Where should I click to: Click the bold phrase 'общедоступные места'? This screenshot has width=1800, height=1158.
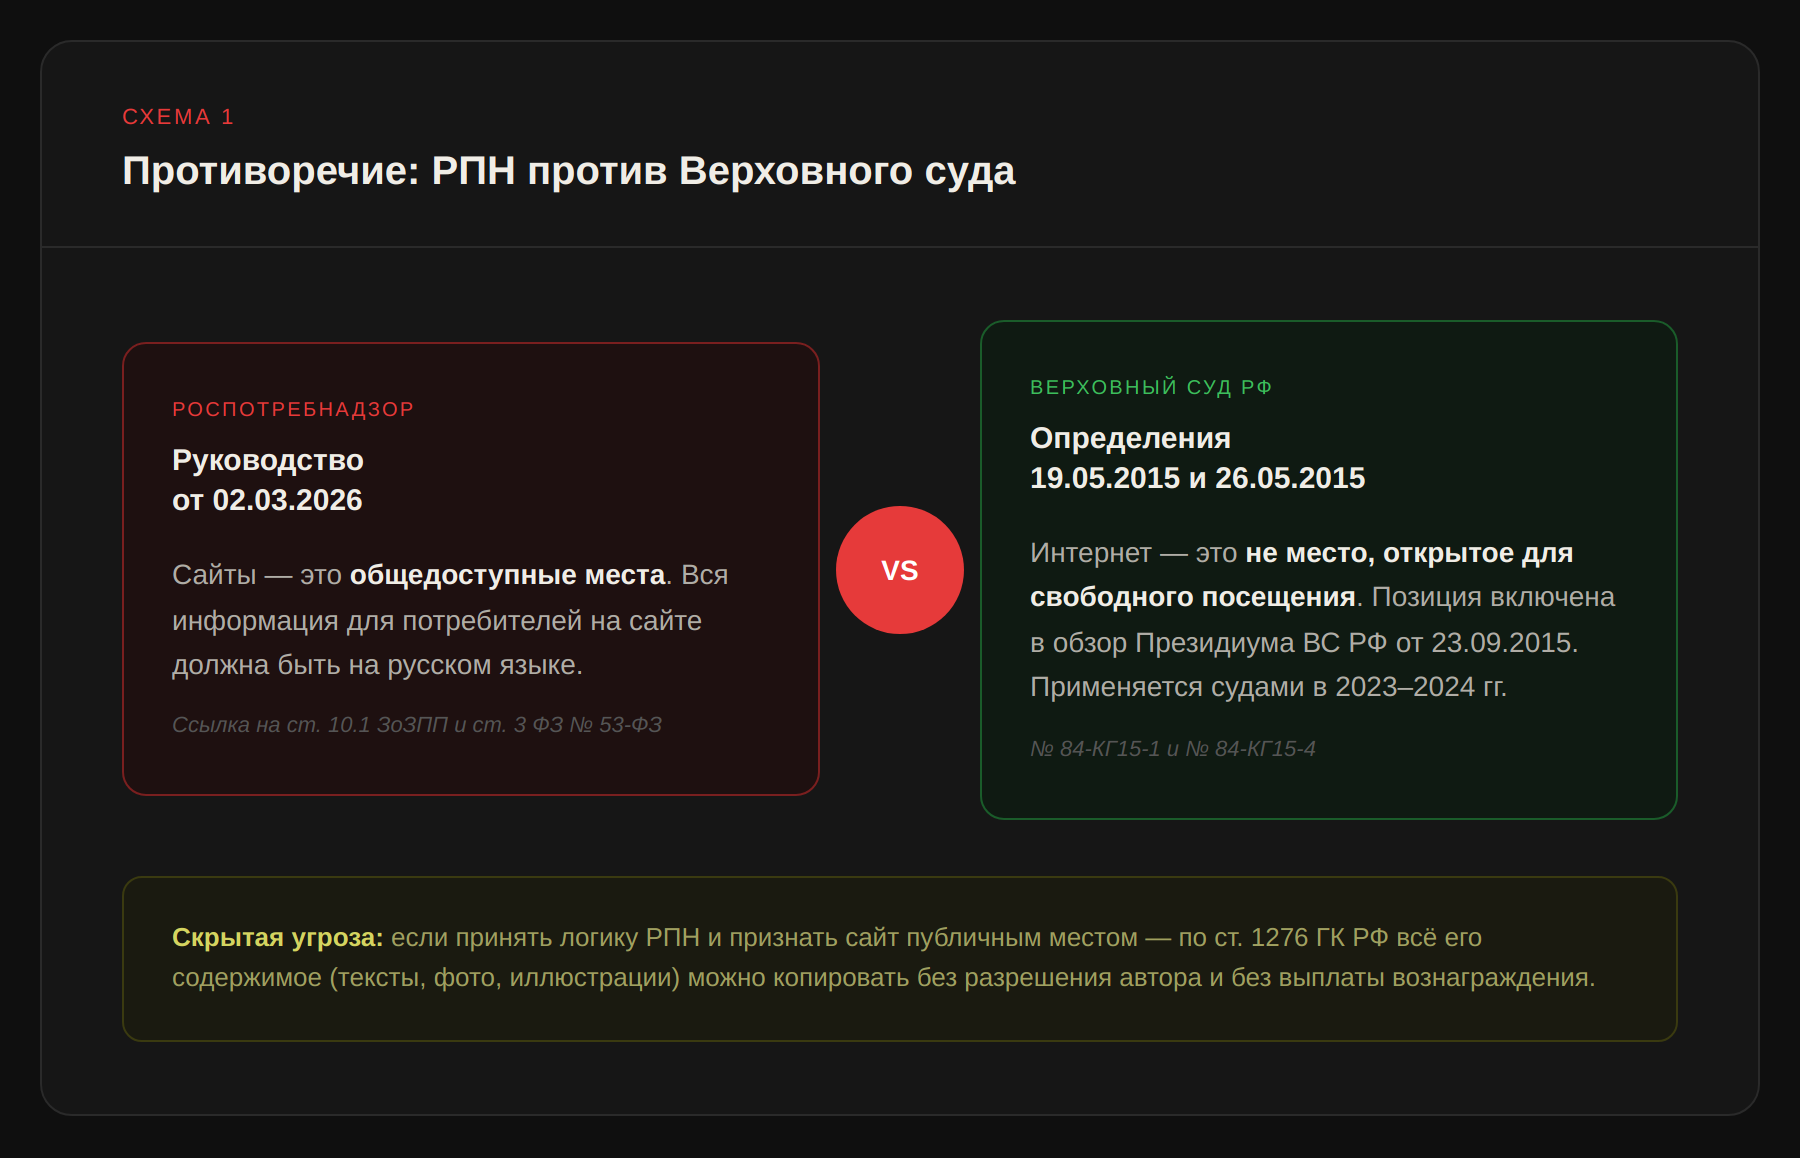pos(507,575)
